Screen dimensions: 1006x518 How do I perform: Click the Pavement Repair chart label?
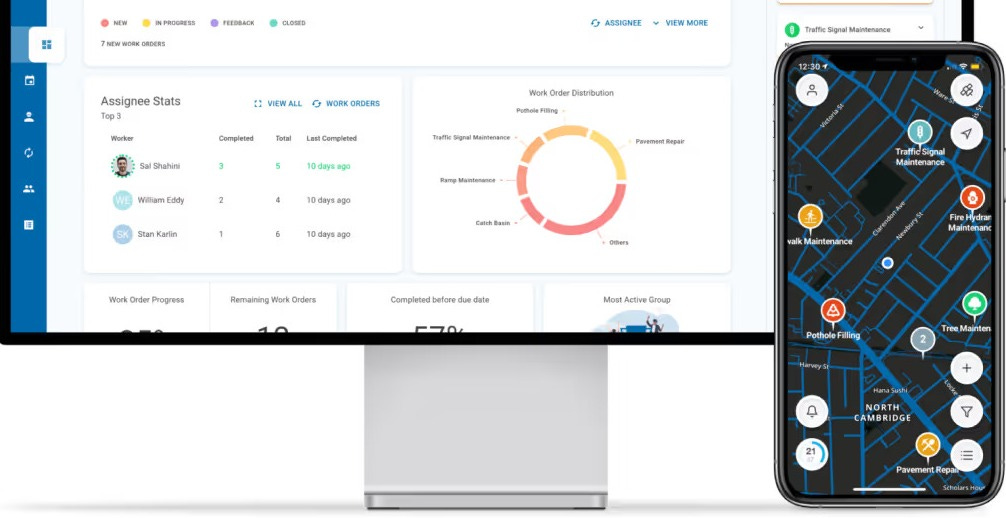[x=660, y=141]
